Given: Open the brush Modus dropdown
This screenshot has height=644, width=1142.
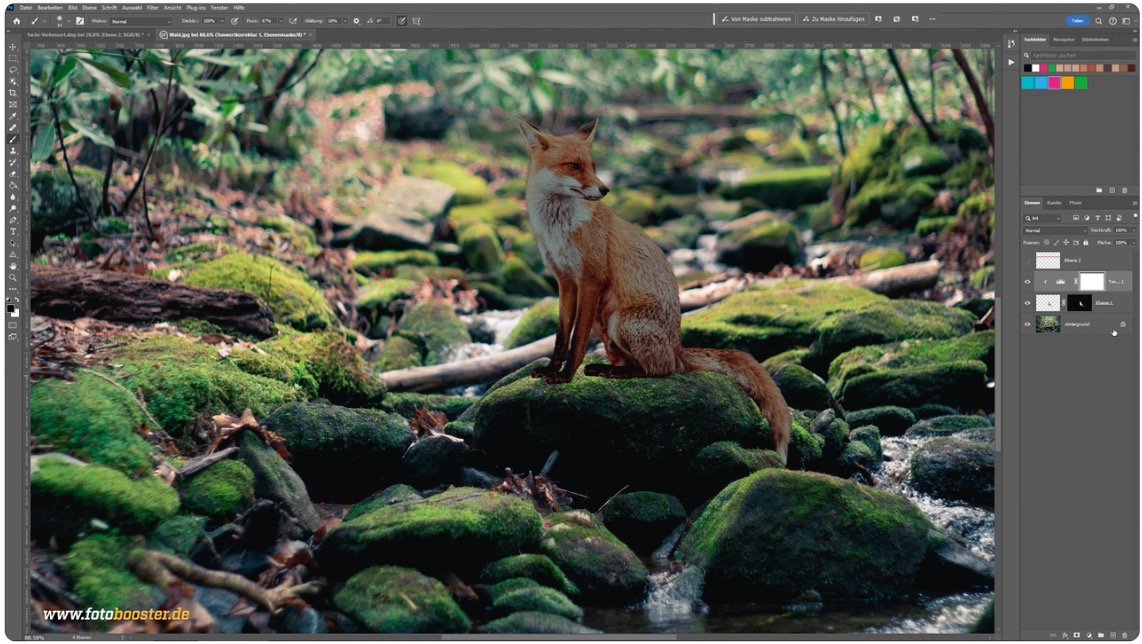Looking at the screenshot, I should (x=140, y=20).
